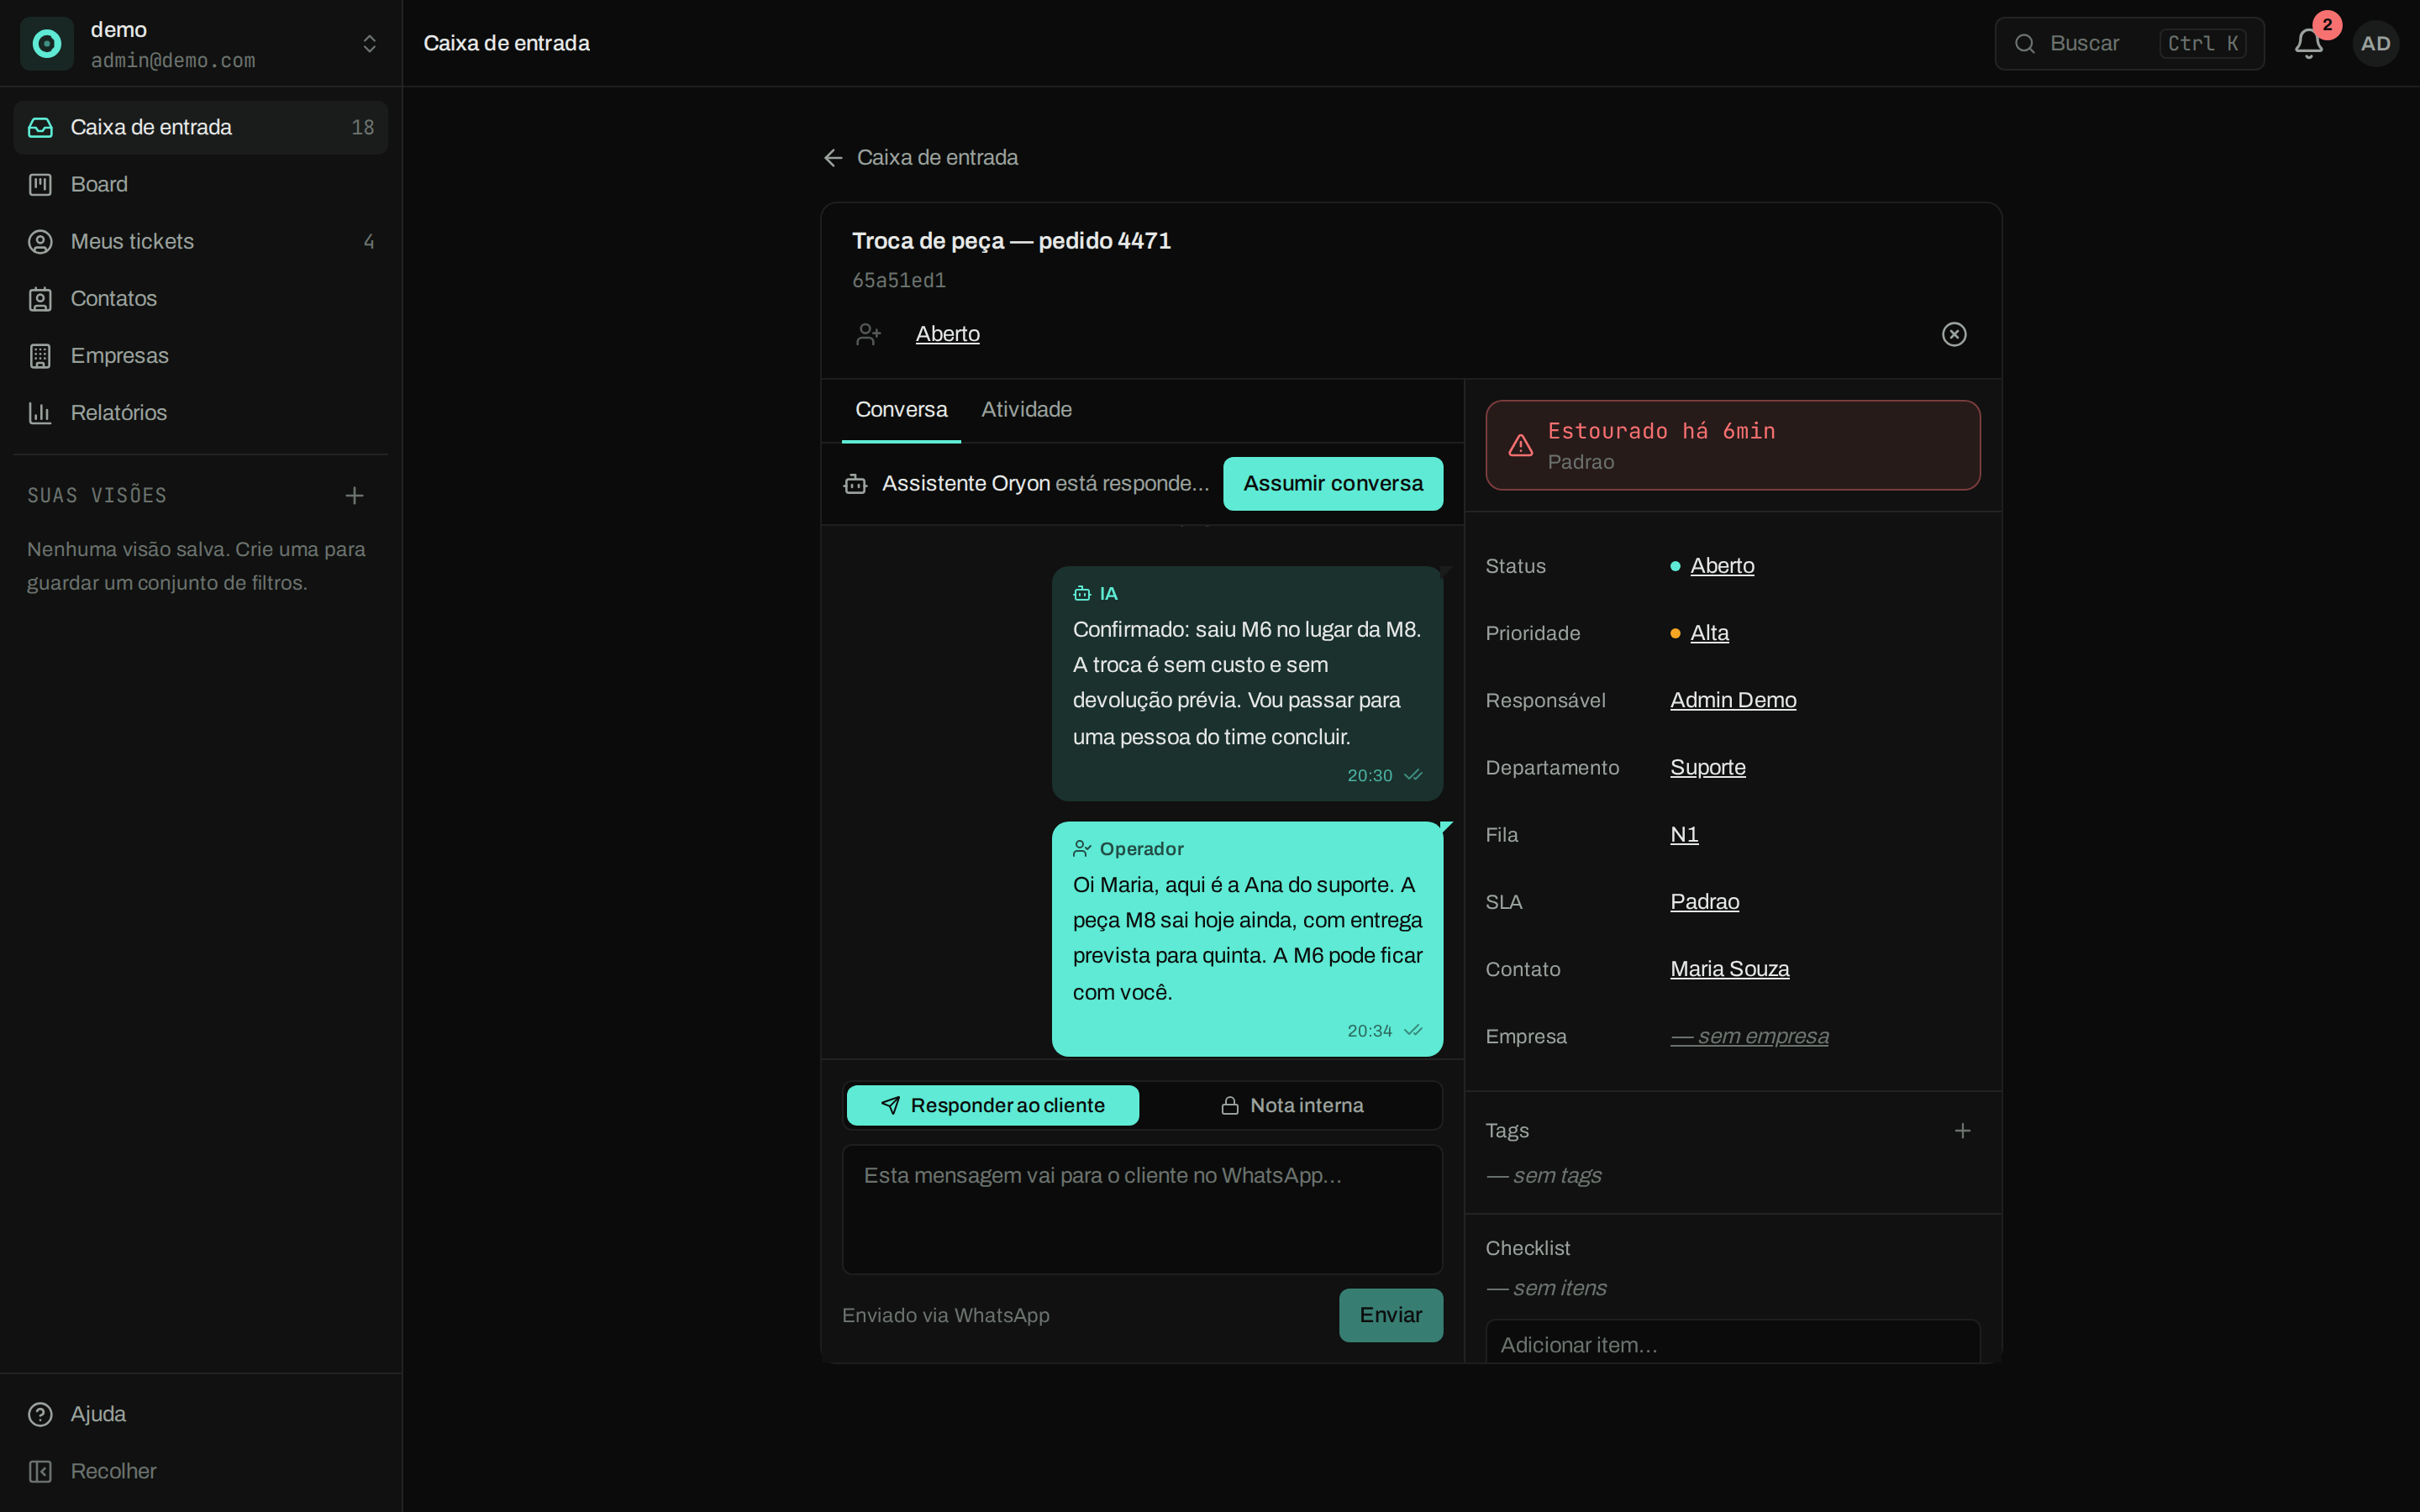Click the WhatsApp message text area
This screenshot has width=2420, height=1512.
pyautogui.click(x=1142, y=1209)
